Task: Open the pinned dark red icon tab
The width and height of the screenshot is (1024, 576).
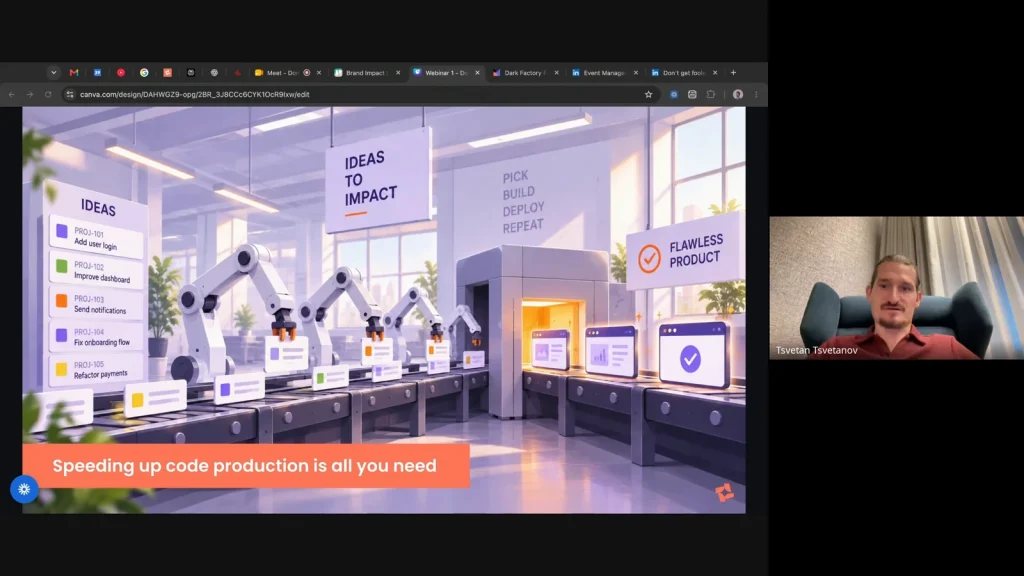Action: pos(238,72)
